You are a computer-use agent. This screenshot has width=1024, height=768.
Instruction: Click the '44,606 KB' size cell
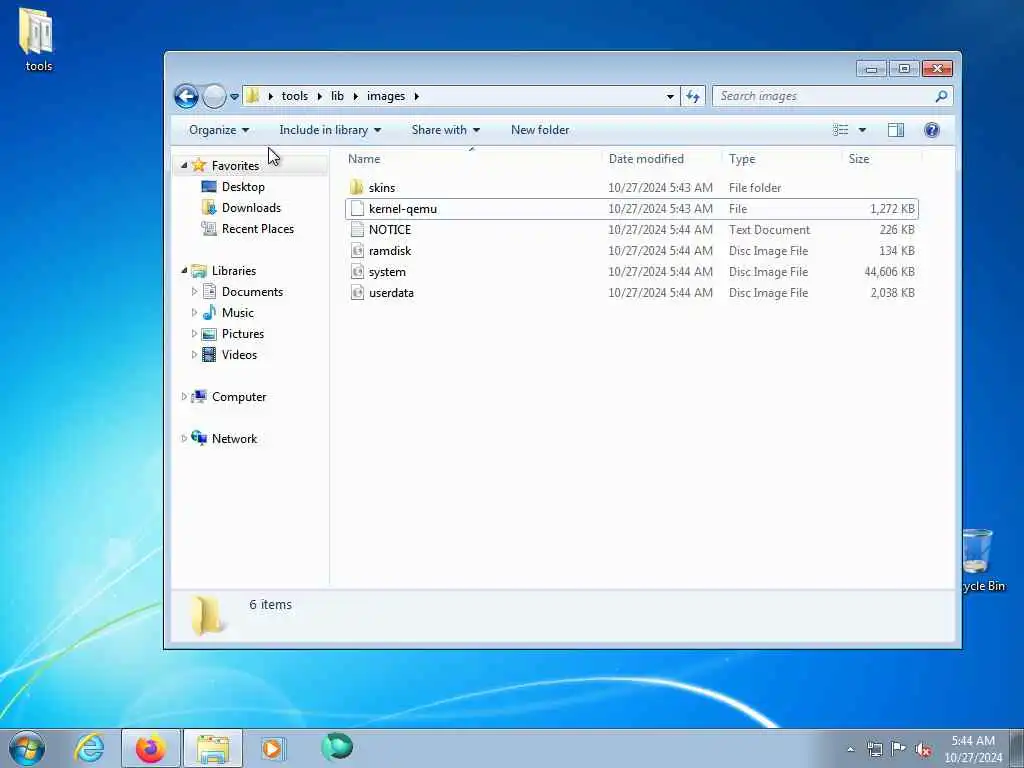coord(889,272)
